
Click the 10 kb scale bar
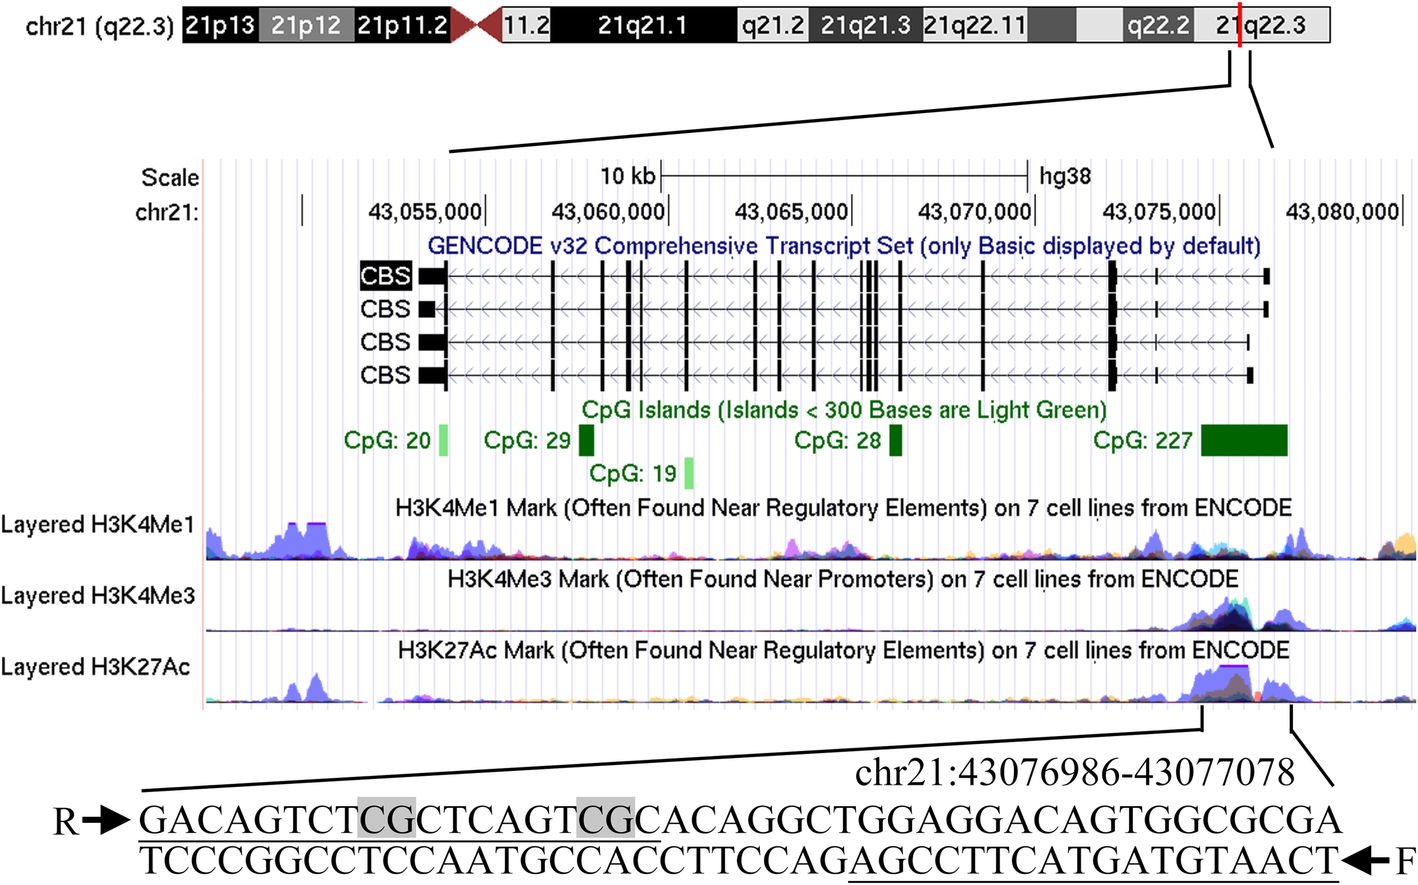(844, 177)
